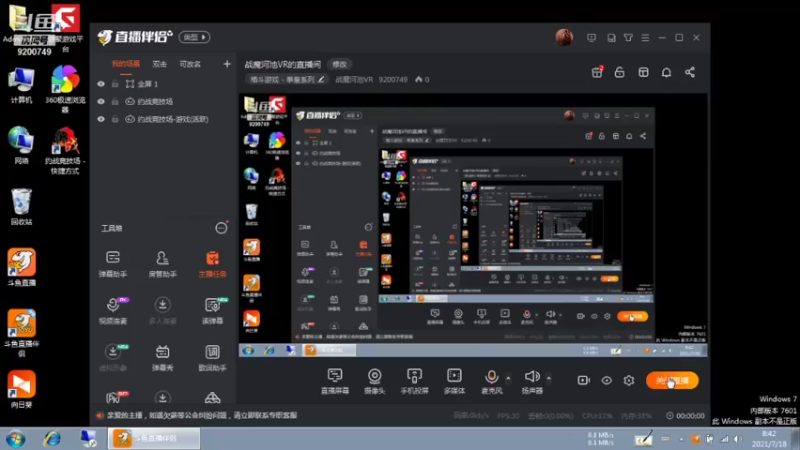Click the 斗鱼直播伴侣 taskbar button
Screen dimensions: 800x450
(x=154, y=438)
